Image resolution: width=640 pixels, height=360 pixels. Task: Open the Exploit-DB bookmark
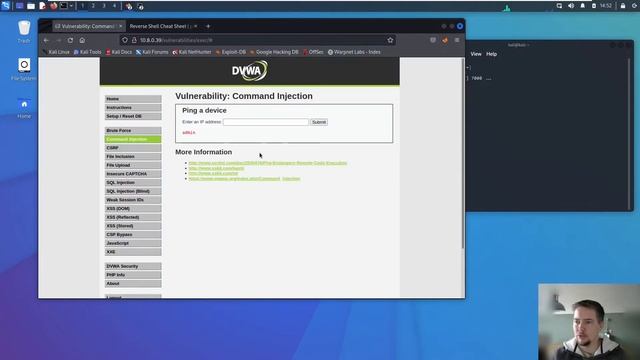pos(231,52)
